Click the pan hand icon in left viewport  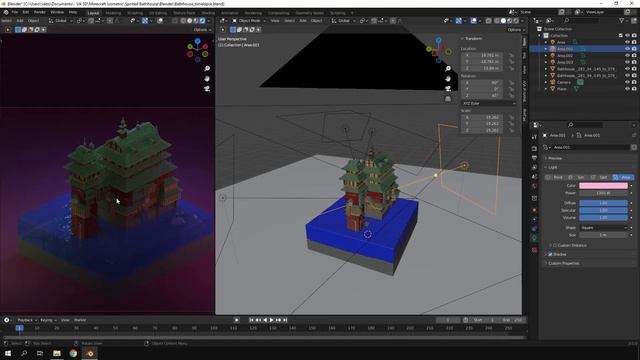click(x=207, y=79)
